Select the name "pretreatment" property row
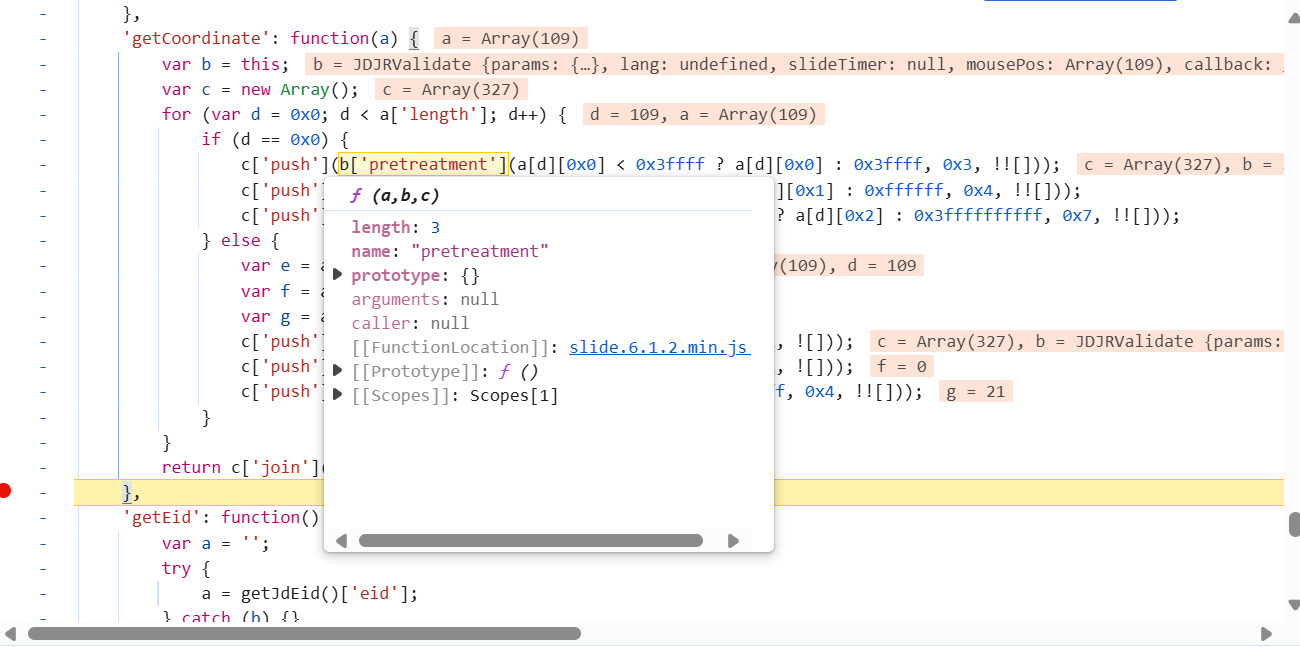Viewport: 1300px width, 647px height. pos(450,251)
